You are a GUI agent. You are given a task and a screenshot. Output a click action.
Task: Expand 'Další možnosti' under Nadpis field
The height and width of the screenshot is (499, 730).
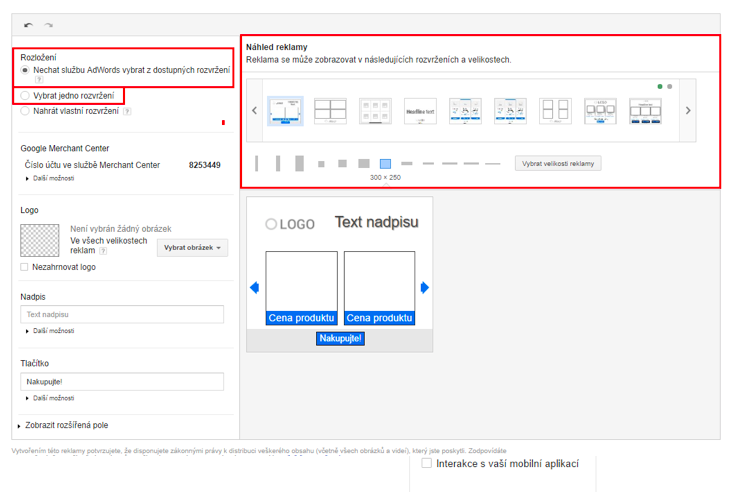coord(50,331)
